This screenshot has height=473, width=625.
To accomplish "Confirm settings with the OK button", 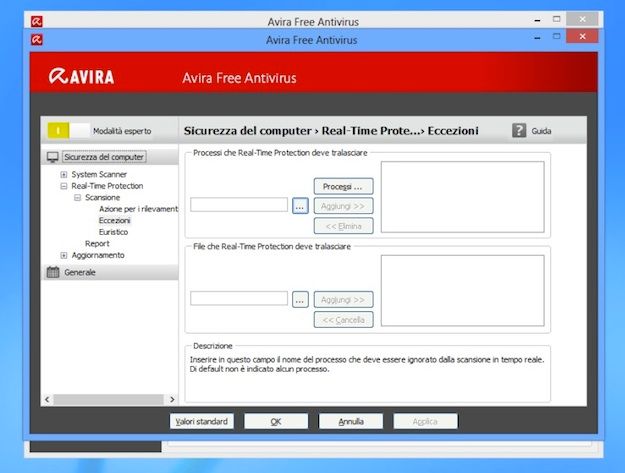I will pyautogui.click(x=276, y=421).
